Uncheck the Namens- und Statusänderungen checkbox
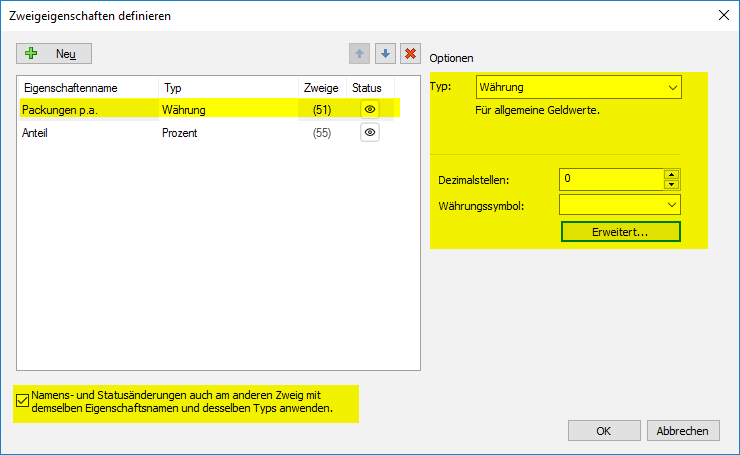Screen dimensions: 740x455 tap(23, 402)
